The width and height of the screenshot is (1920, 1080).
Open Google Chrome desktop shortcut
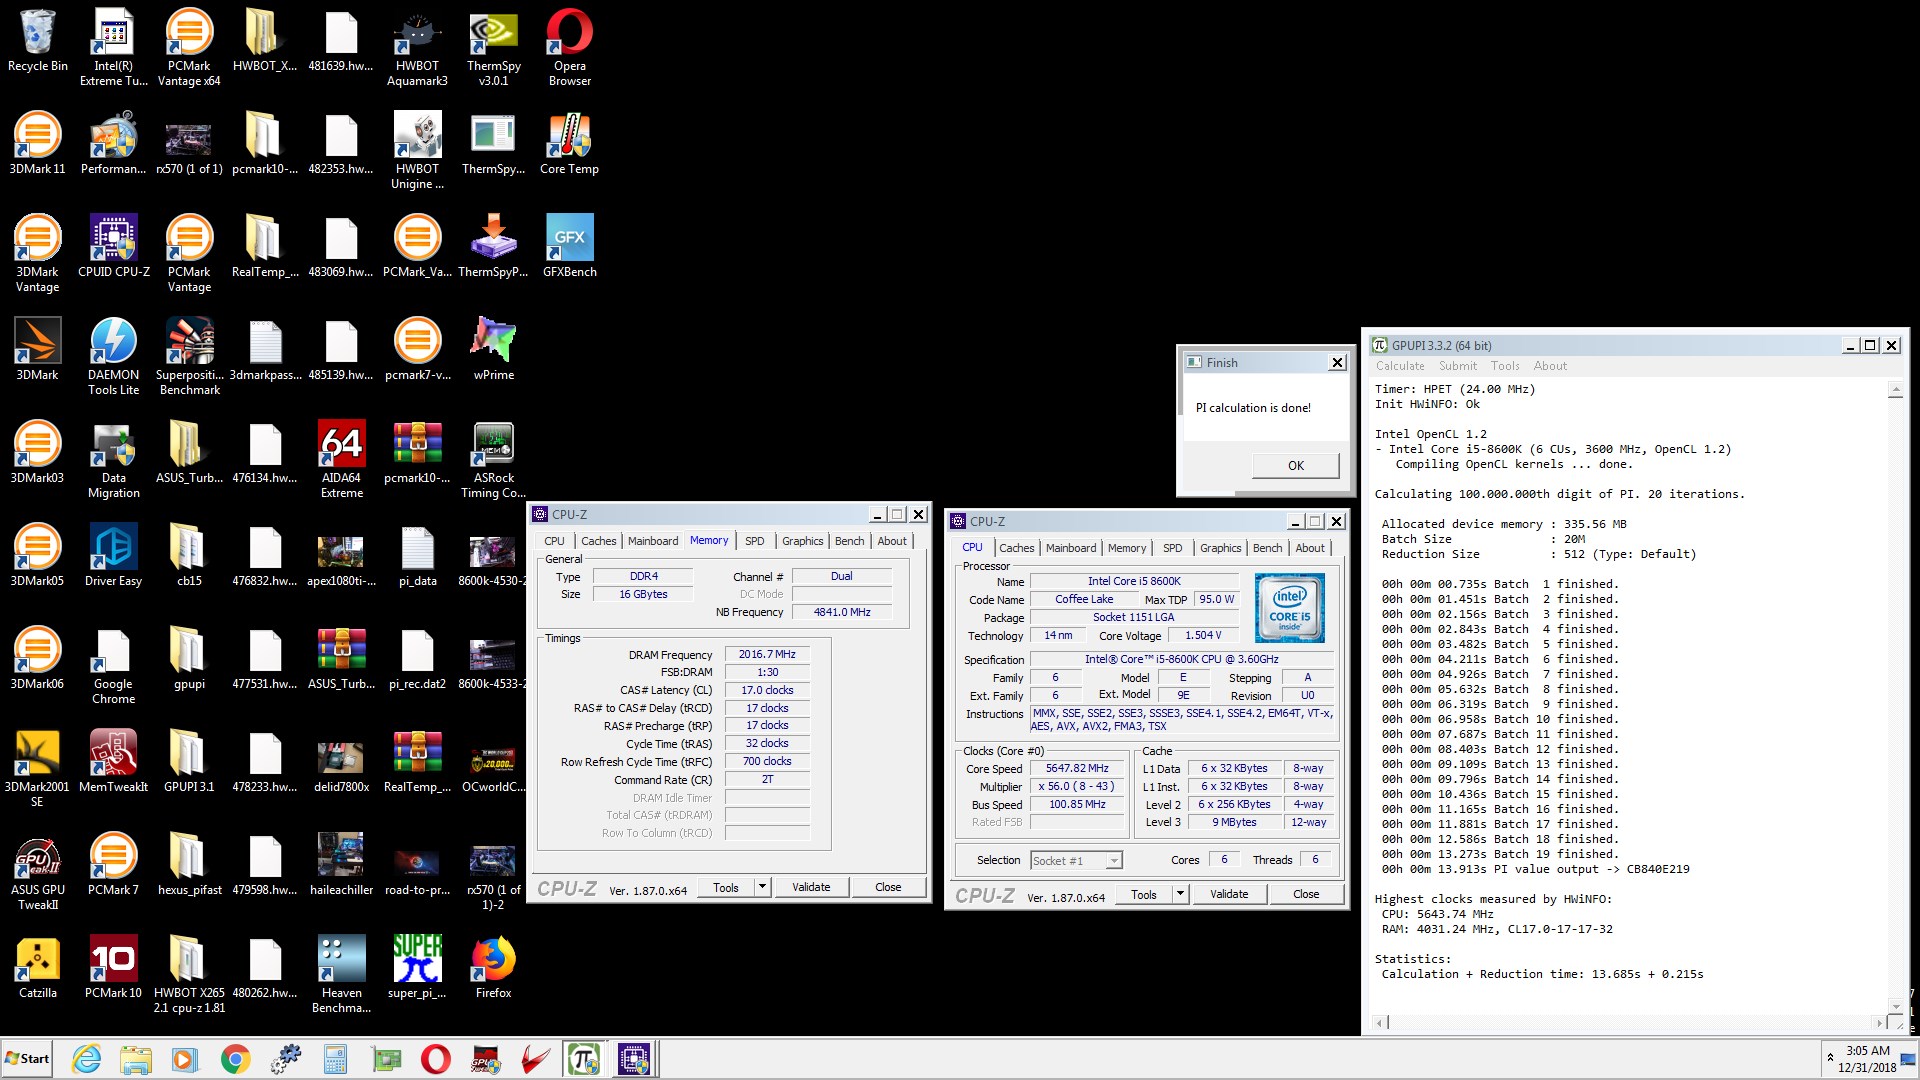(113, 666)
